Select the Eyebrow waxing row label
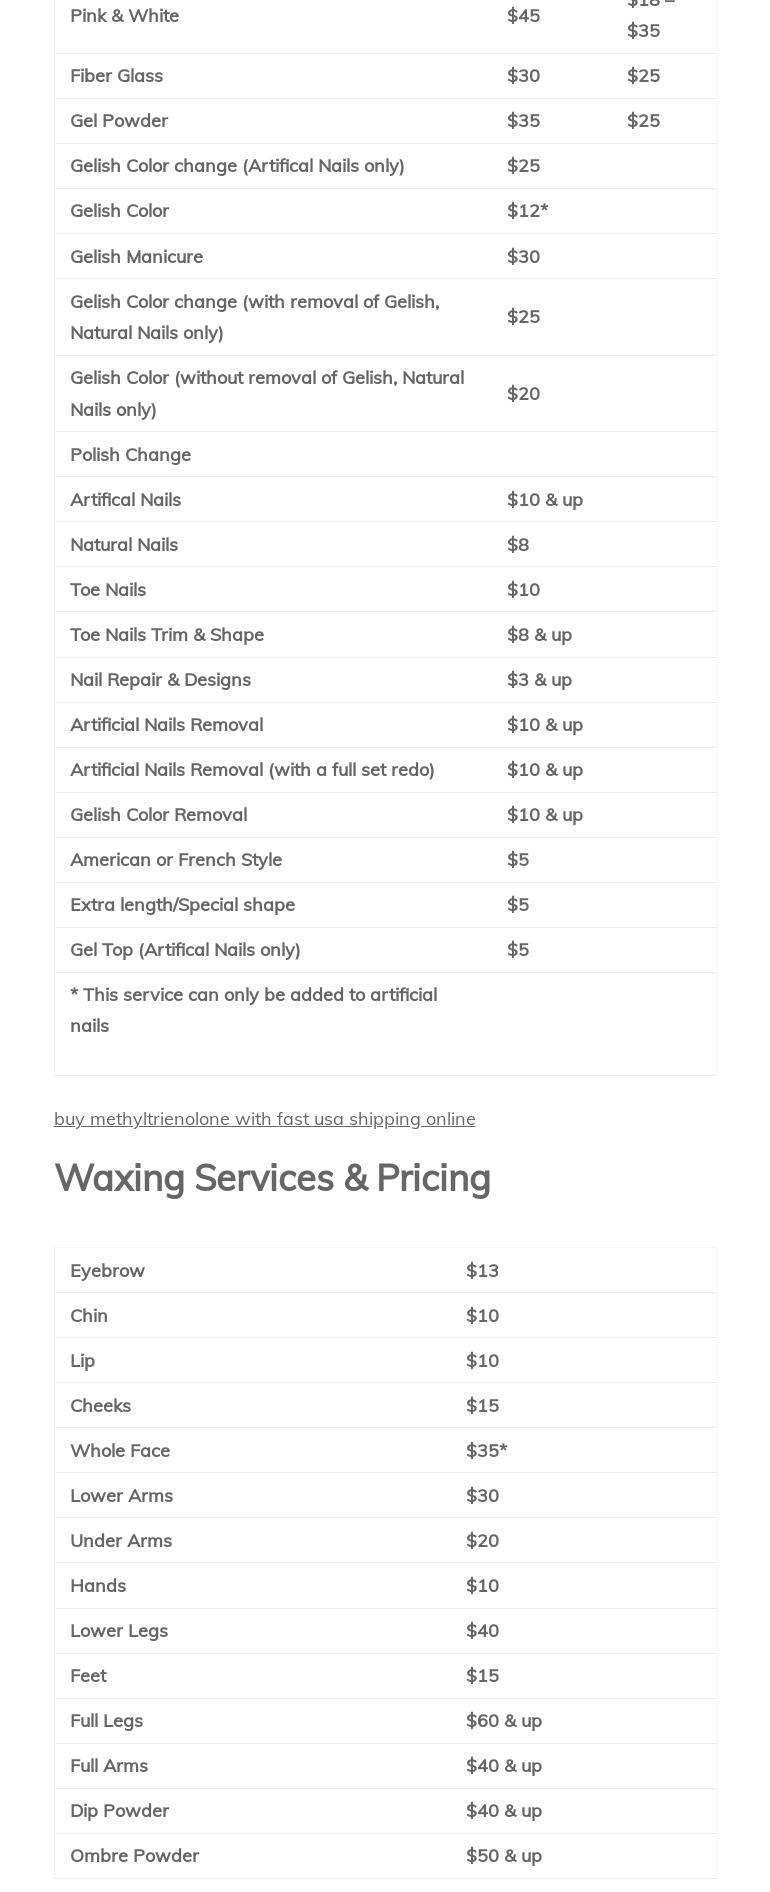 [x=107, y=1271]
